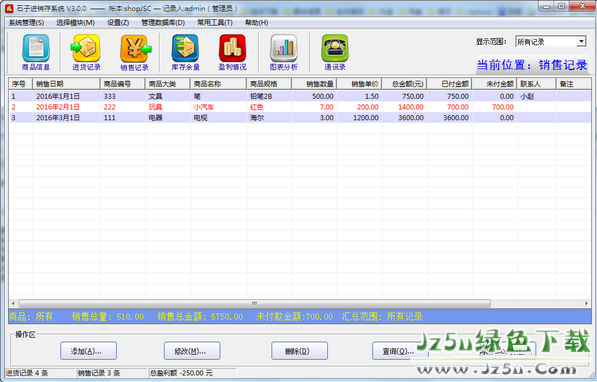Click the scrollbar right arrow
597x382 pixels.
(586, 304)
